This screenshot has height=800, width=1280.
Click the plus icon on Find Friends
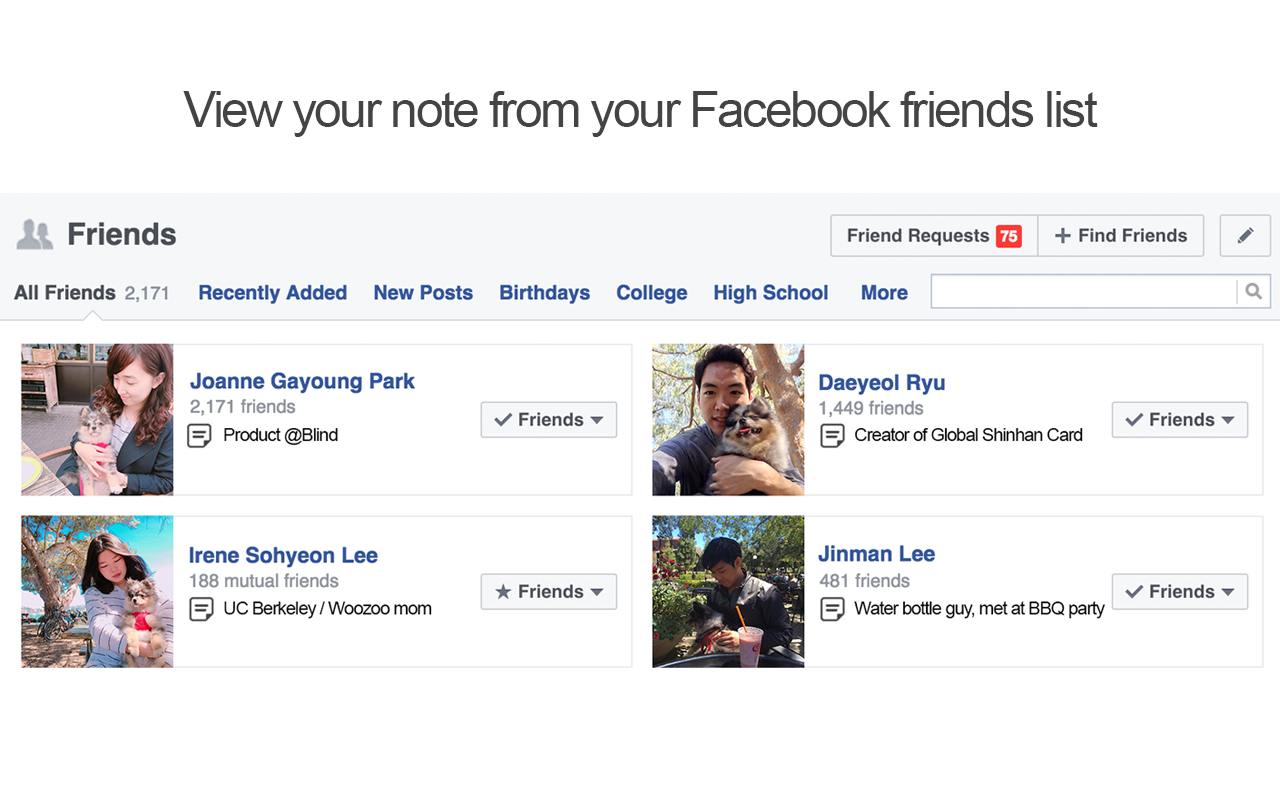[1063, 235]
